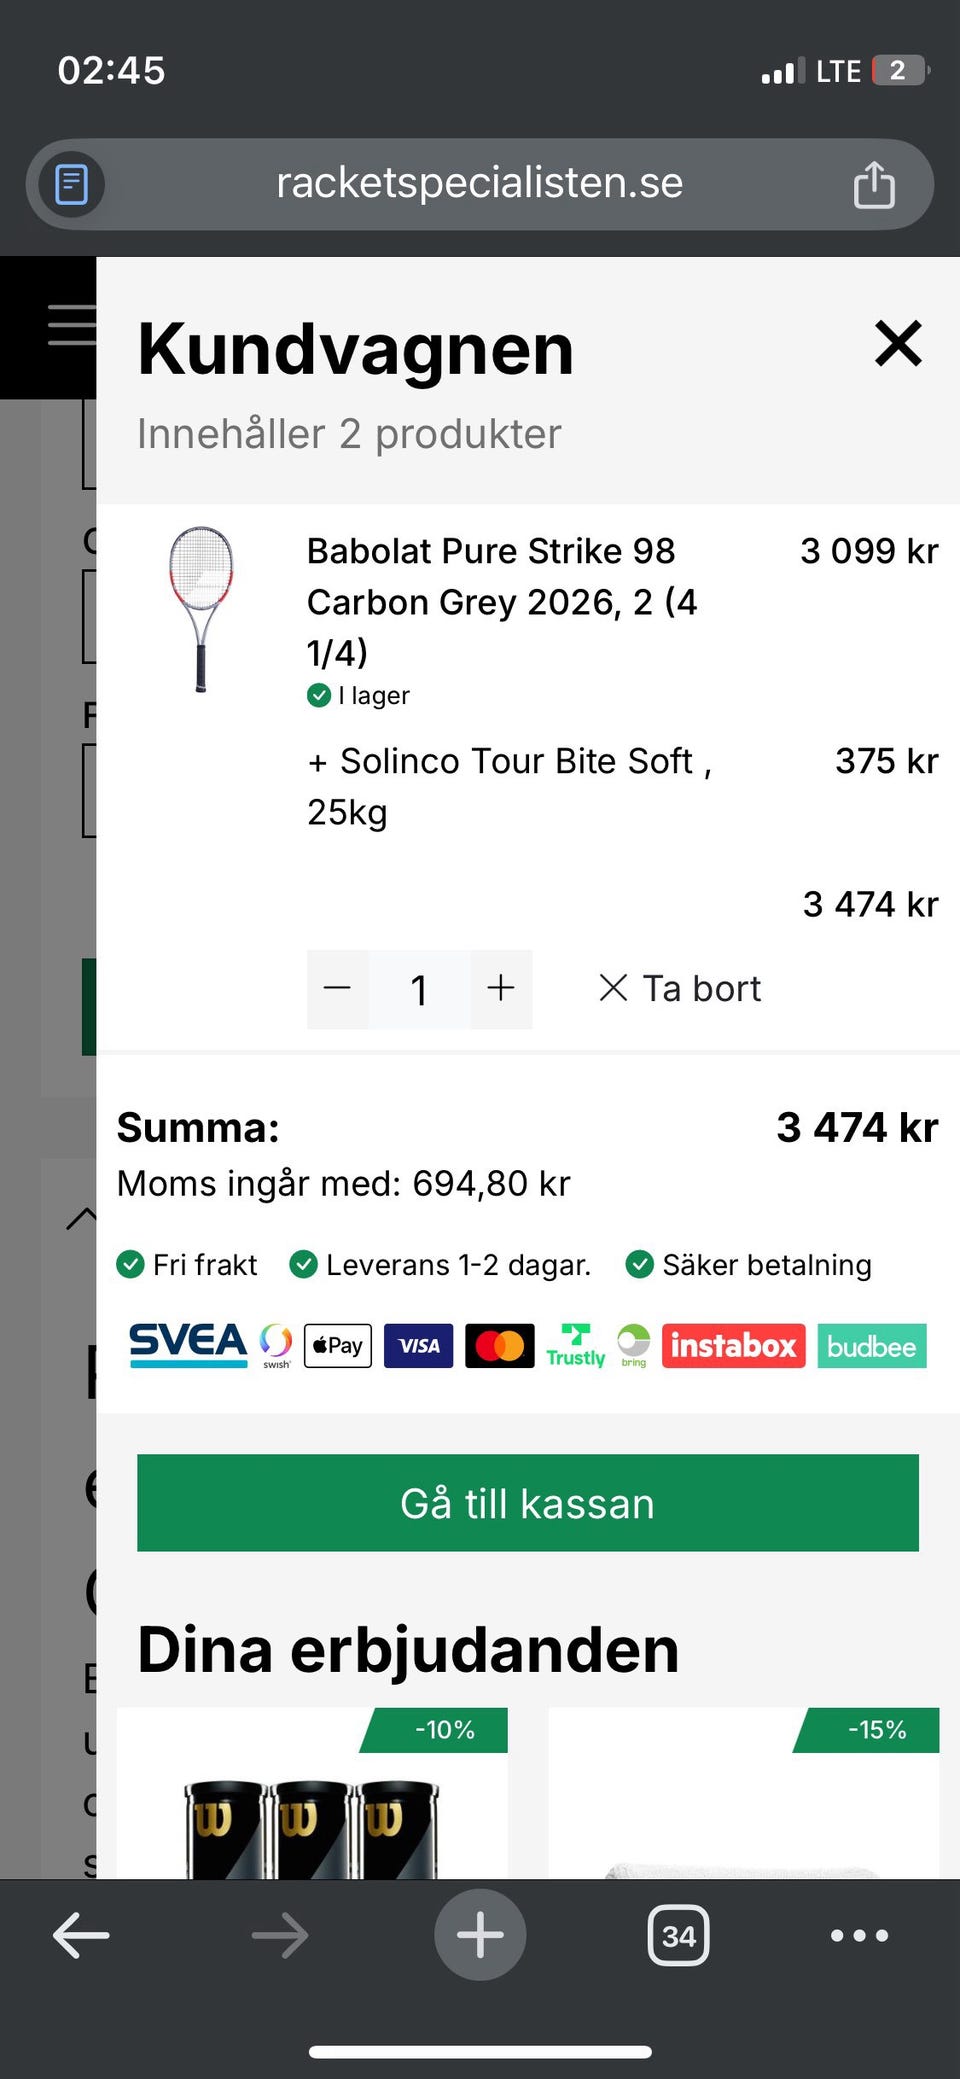Open reader mode icon in address bar
The image size is (960, 2079).
tap(71, 185)
